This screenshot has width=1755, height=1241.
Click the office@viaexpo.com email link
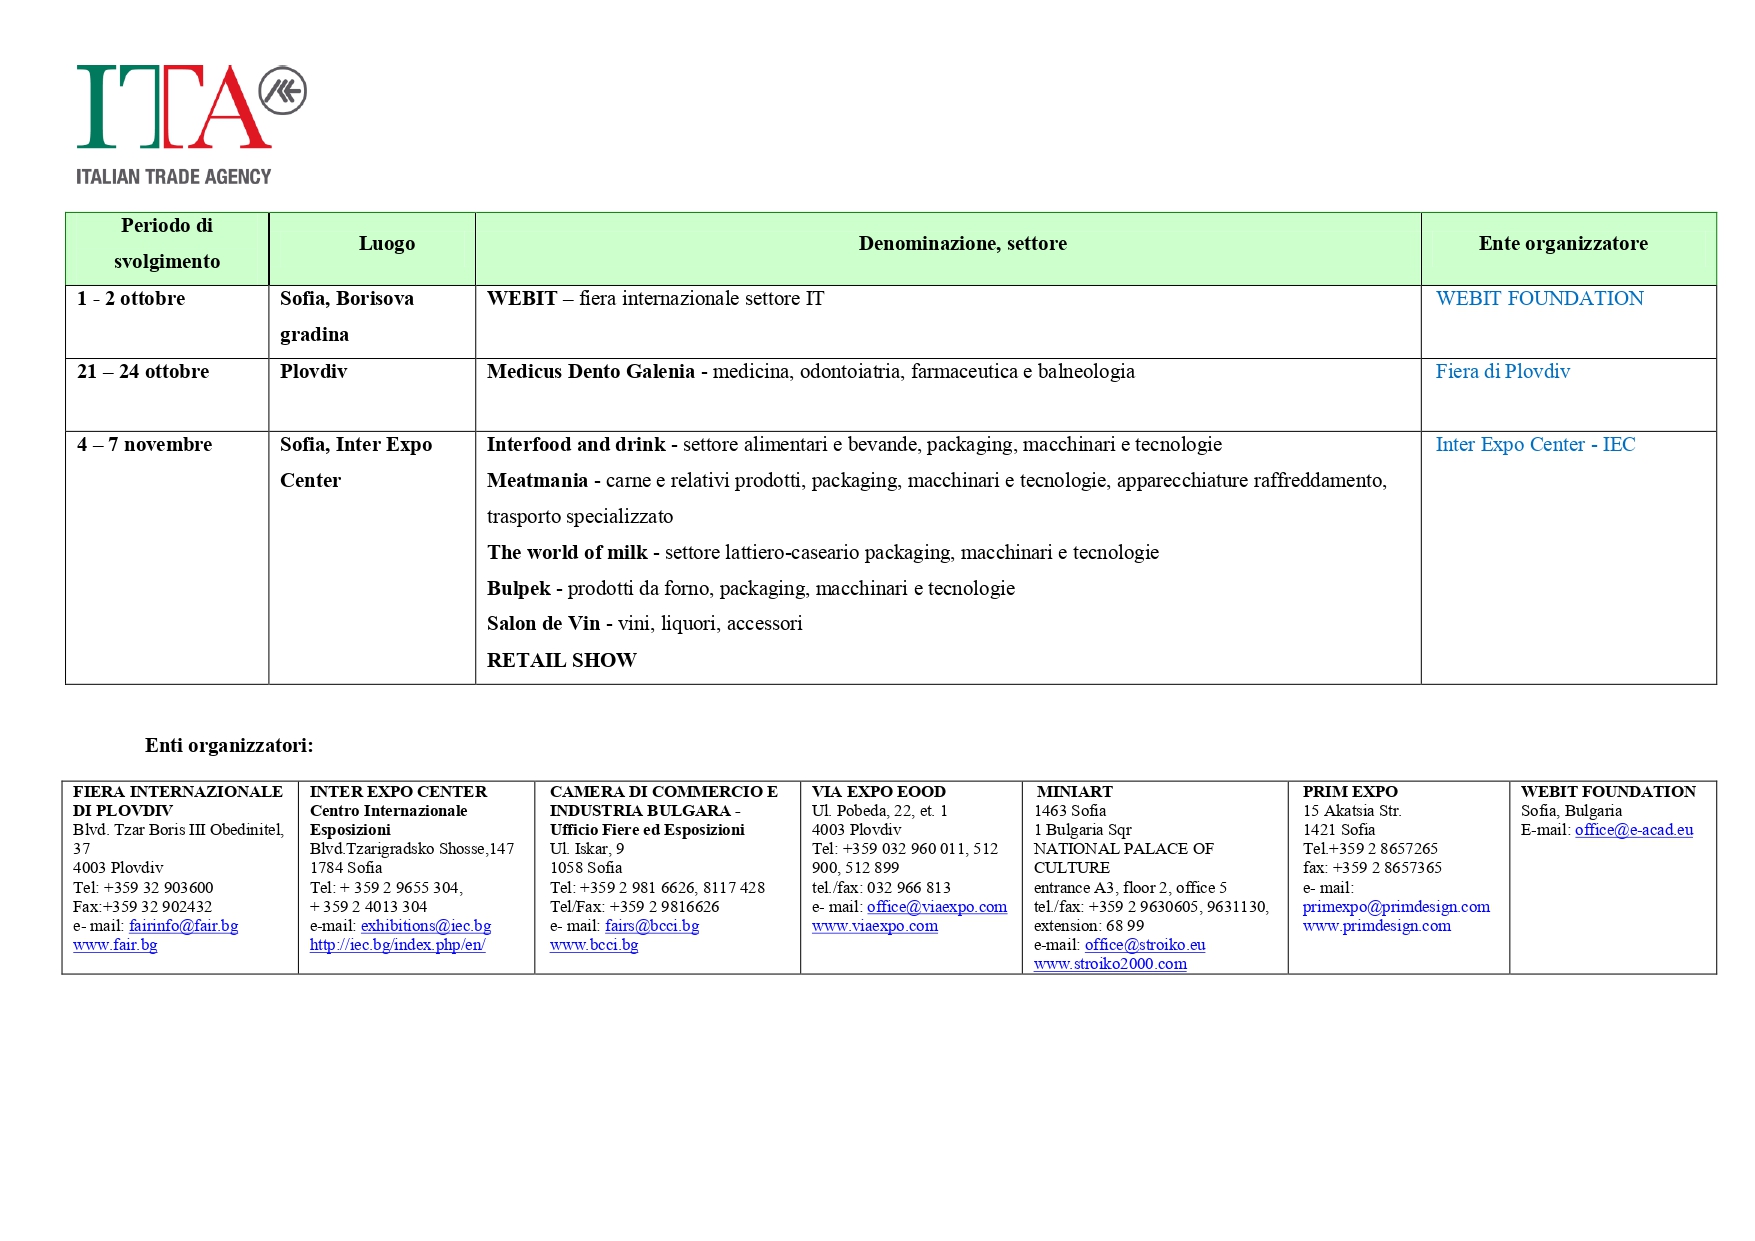click(937, 907)
